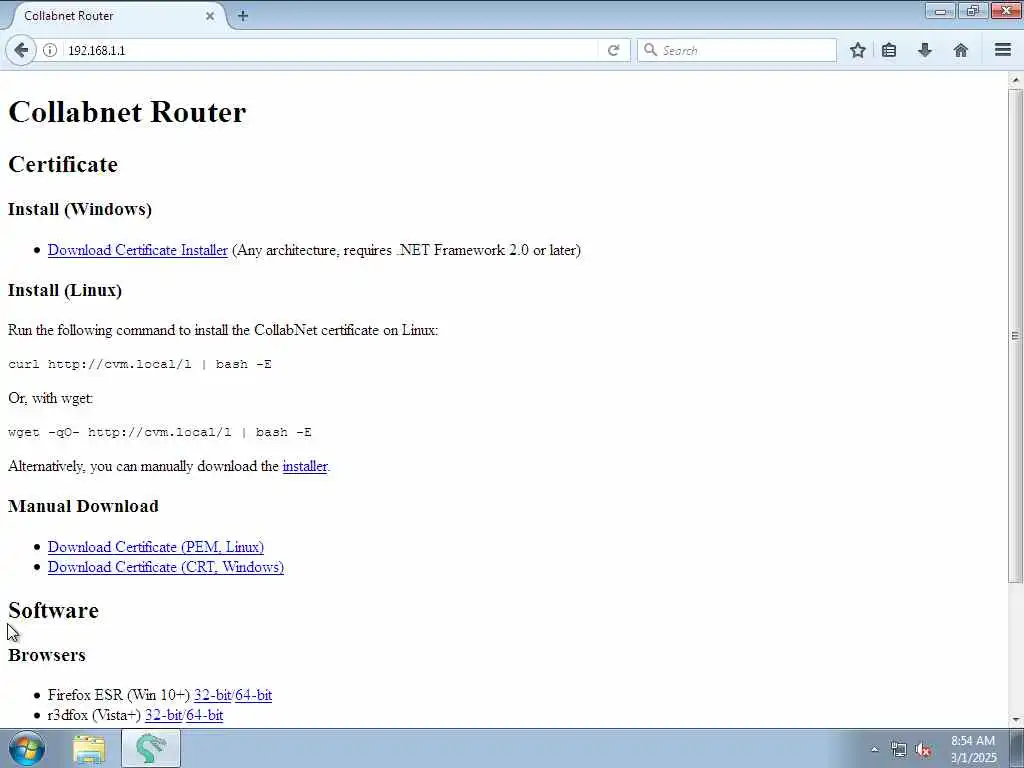Reload the page with the refresh icon
Viewport: 1024px width, 768px height.
point(613,50)
